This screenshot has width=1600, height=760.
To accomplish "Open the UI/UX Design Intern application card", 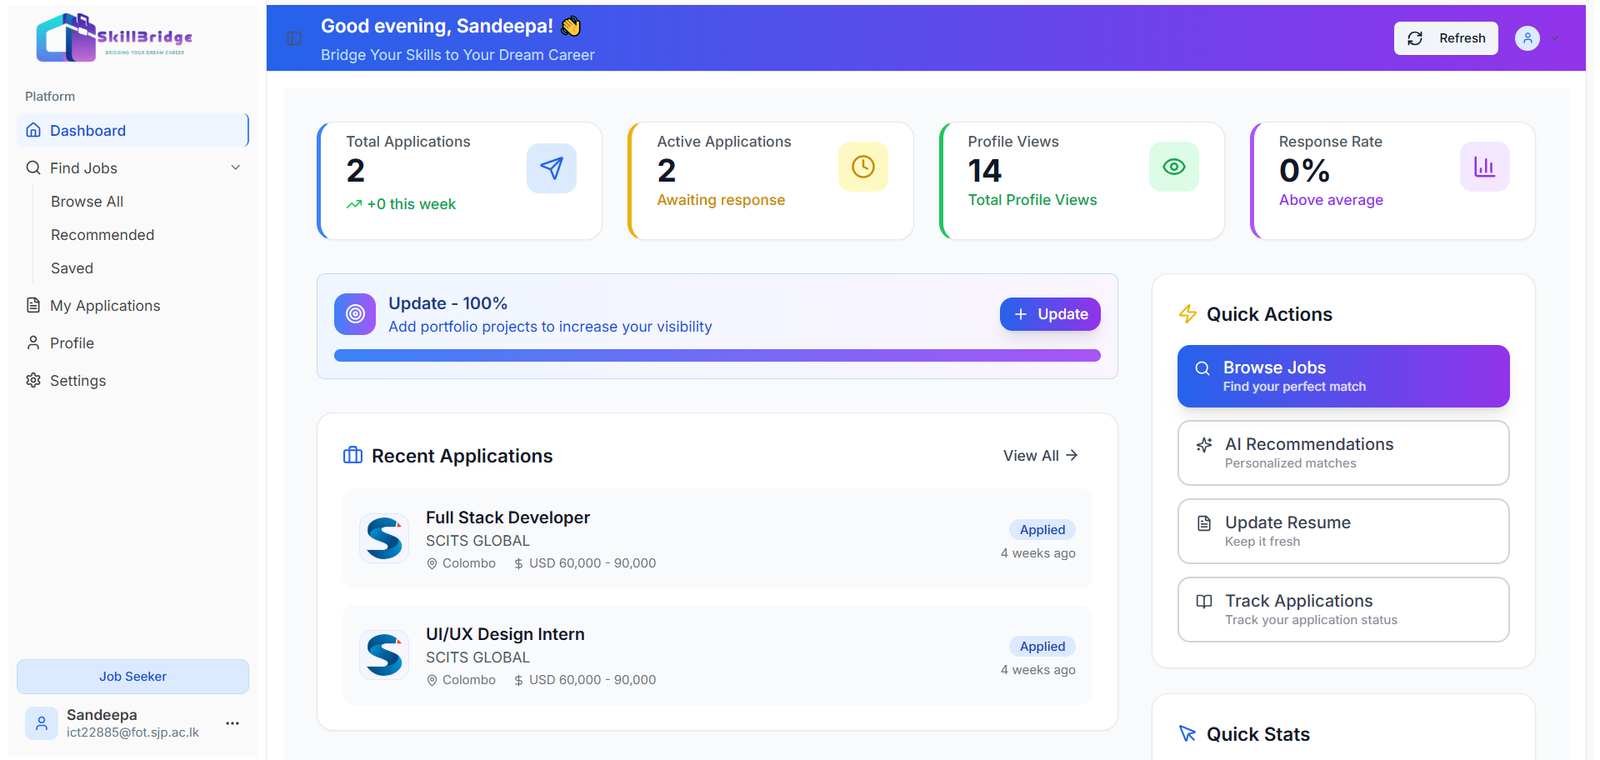I will pyautogui.click(x=716, y=655).
